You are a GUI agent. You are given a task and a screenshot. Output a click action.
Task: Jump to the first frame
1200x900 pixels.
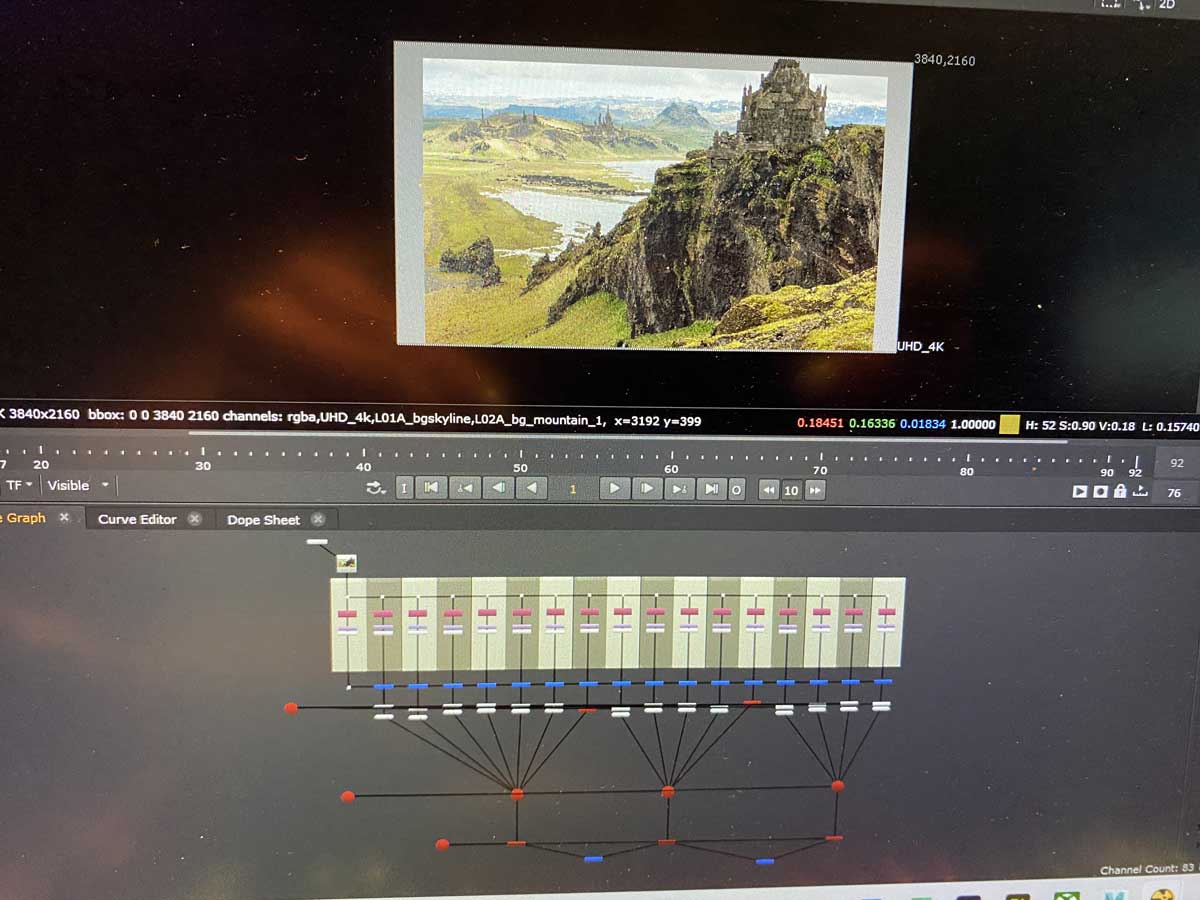point(431,489)
